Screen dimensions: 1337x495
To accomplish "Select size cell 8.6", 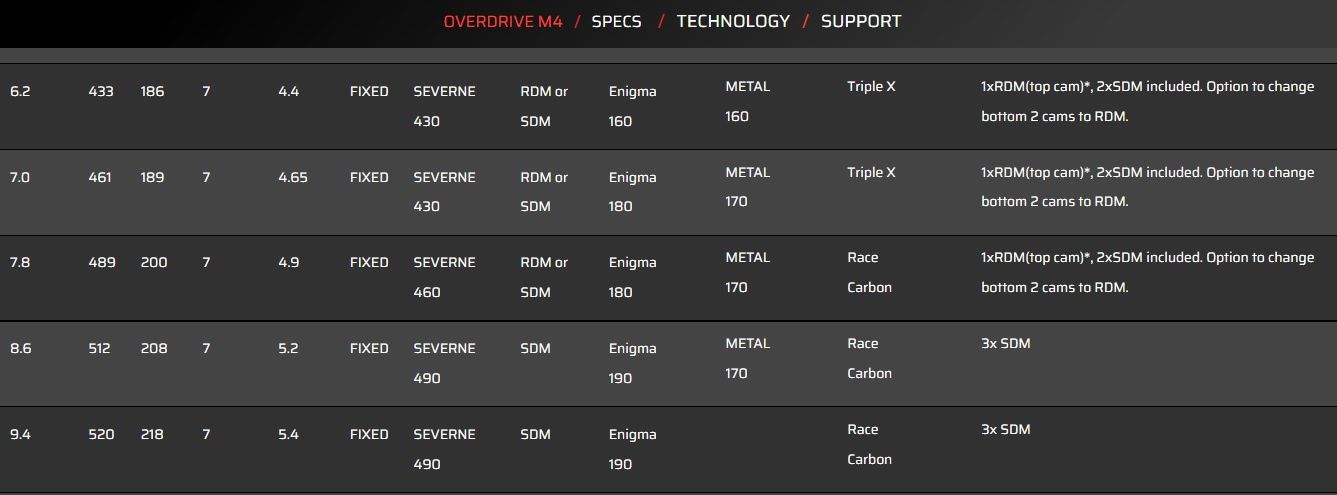I will [20, 348].
